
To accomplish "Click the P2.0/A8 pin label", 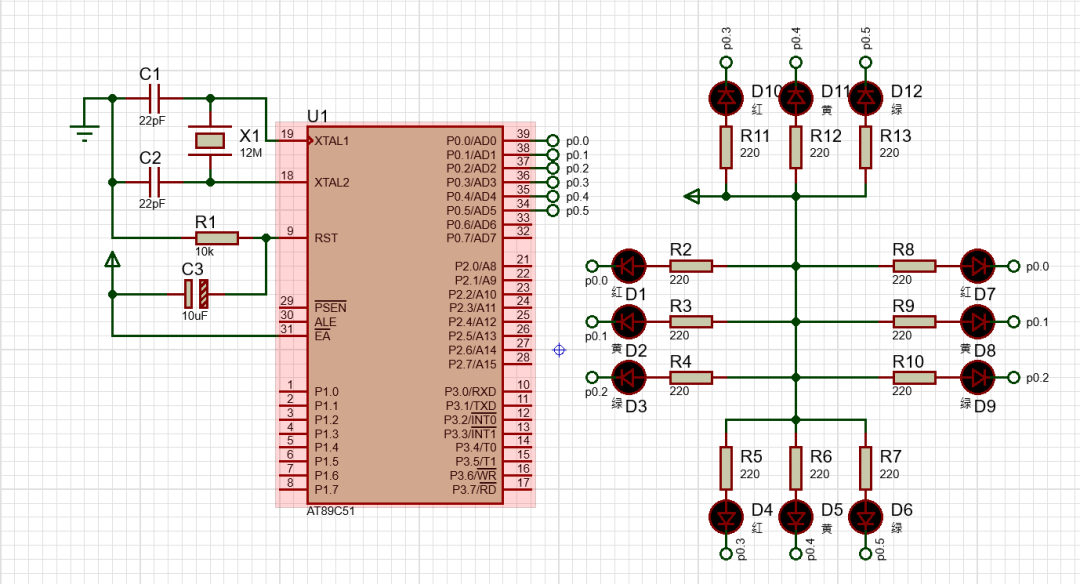I will 475,266.
